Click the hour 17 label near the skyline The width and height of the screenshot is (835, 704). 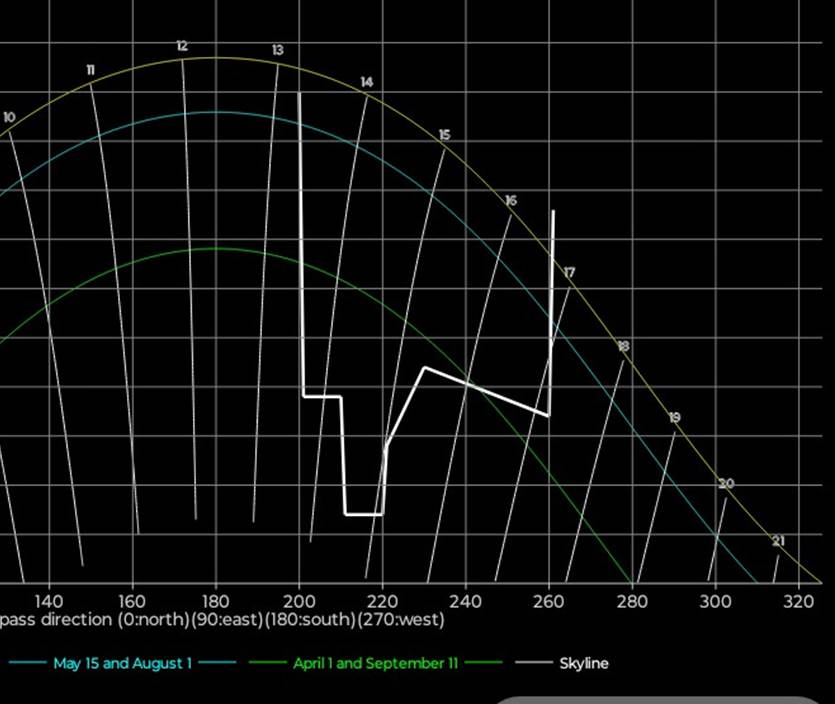569,273
